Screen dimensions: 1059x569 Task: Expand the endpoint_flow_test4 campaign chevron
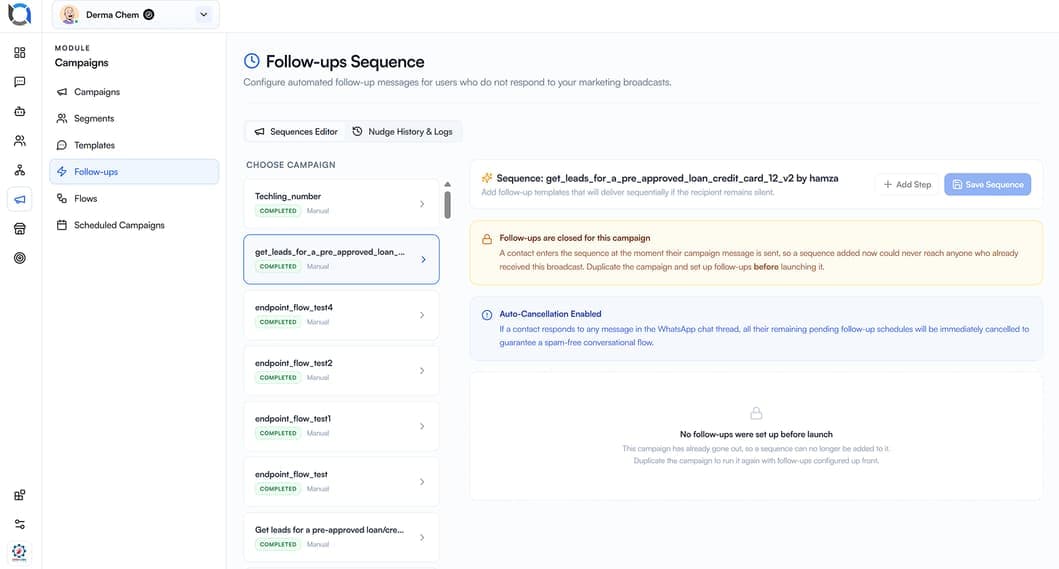[422, 315]
